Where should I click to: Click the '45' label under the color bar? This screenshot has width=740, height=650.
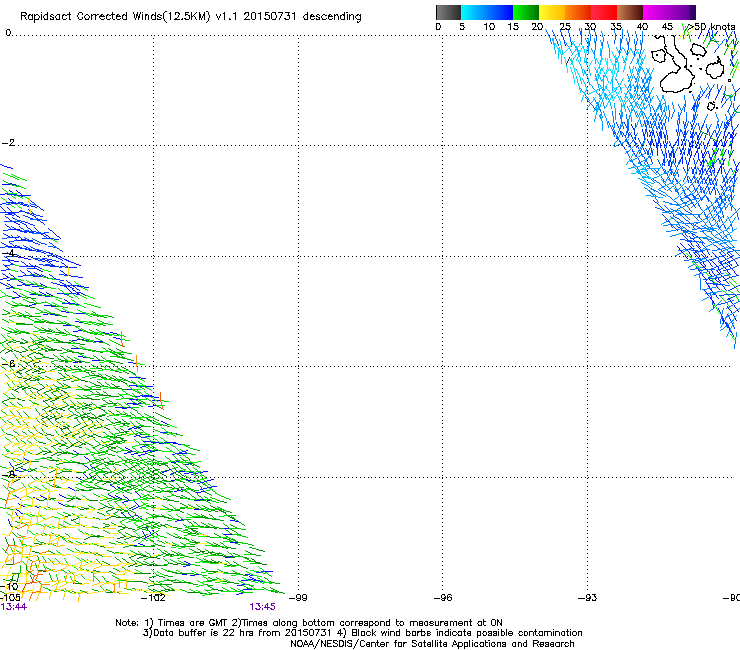(x=667, y=27)
